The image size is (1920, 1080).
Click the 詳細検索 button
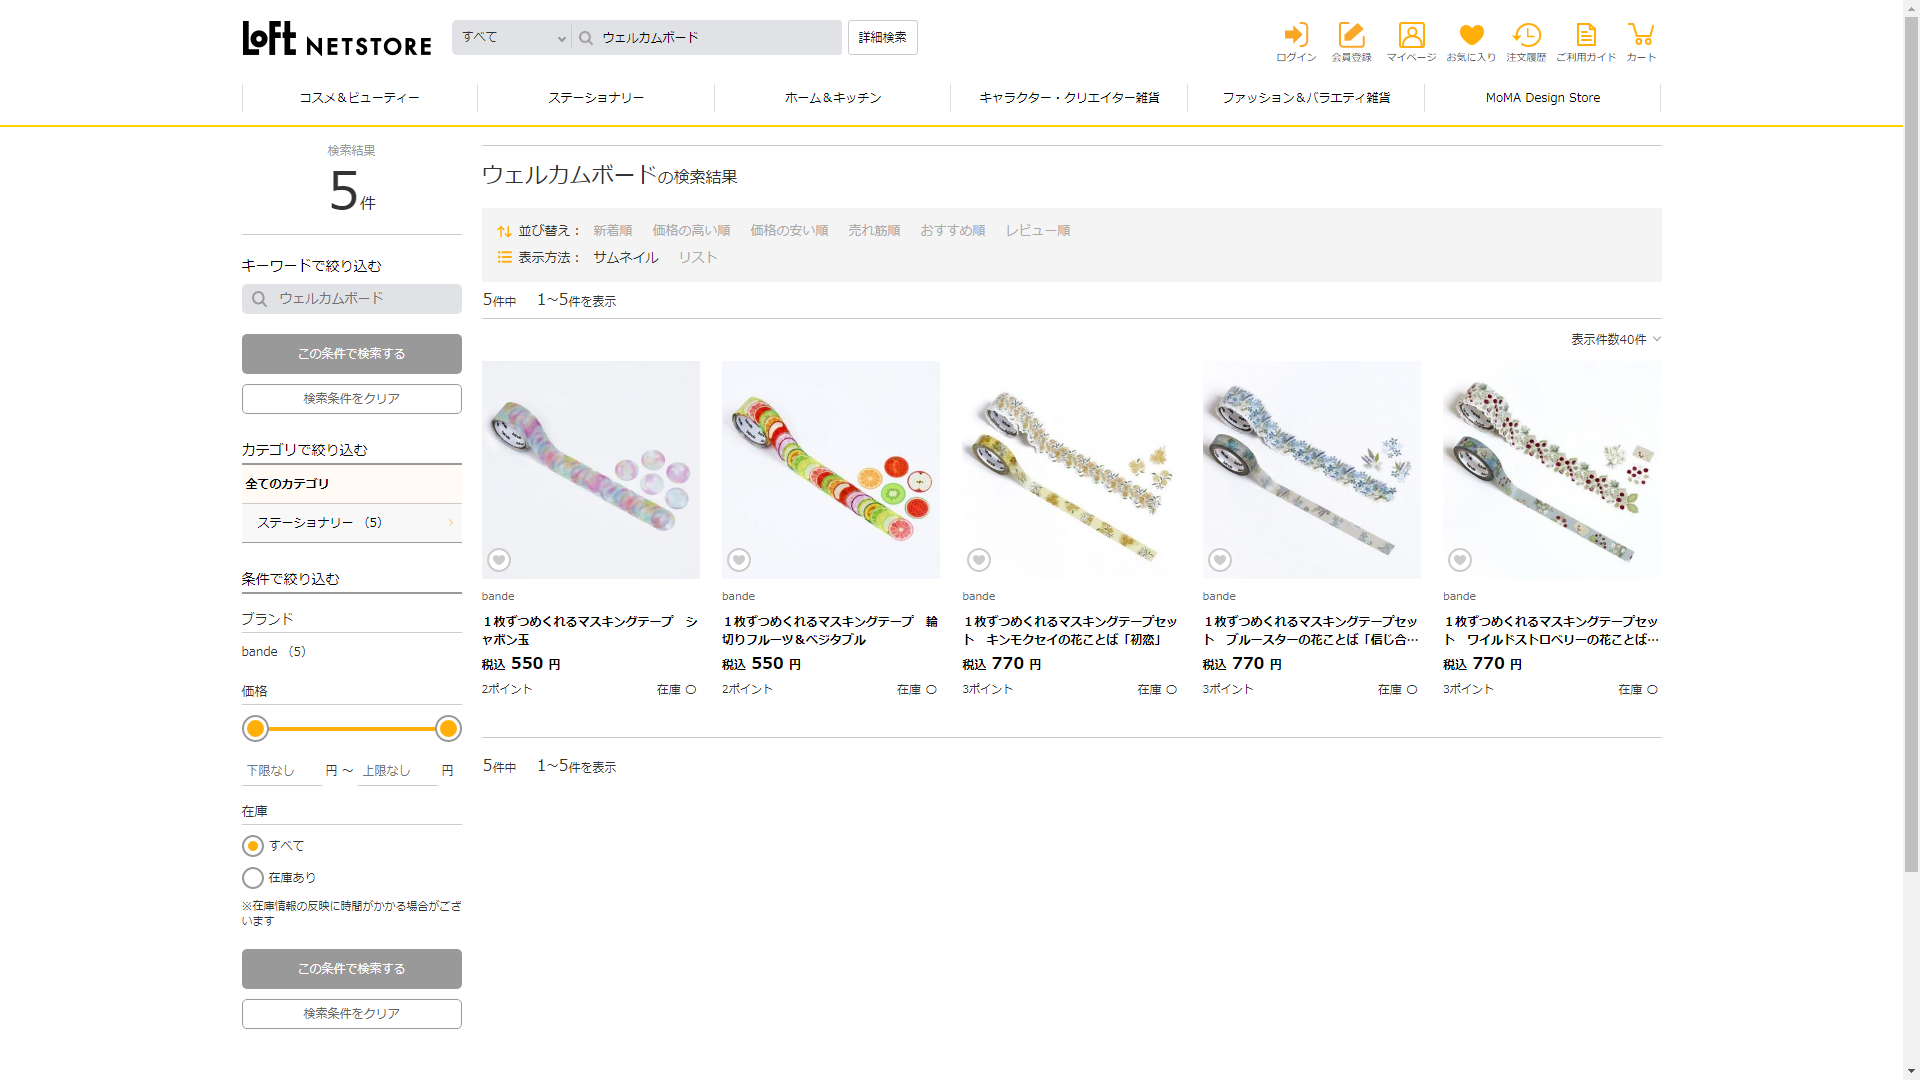coord(882,38)
